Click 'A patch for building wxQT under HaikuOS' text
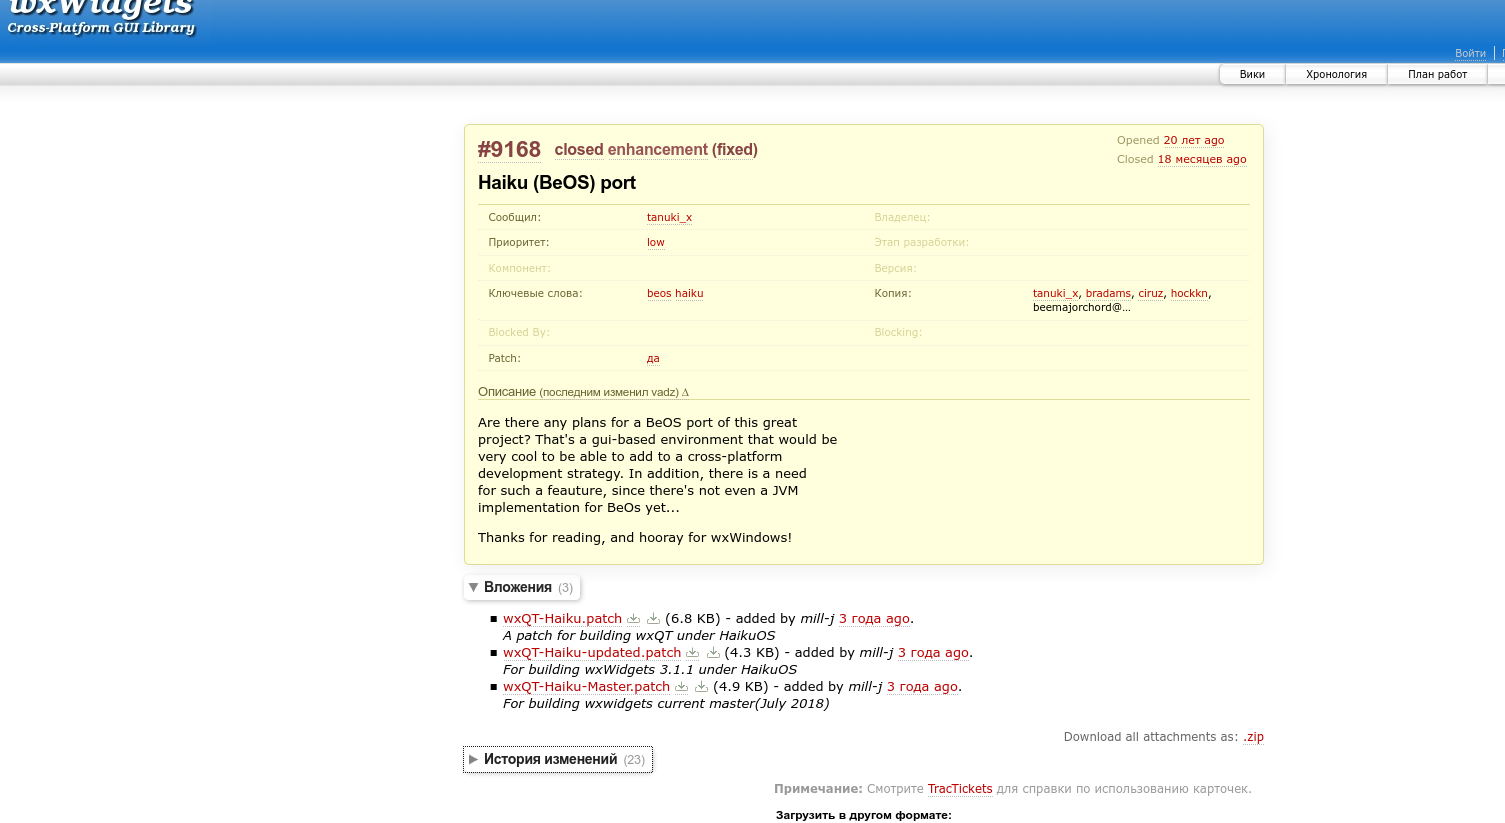 (639, 636)
